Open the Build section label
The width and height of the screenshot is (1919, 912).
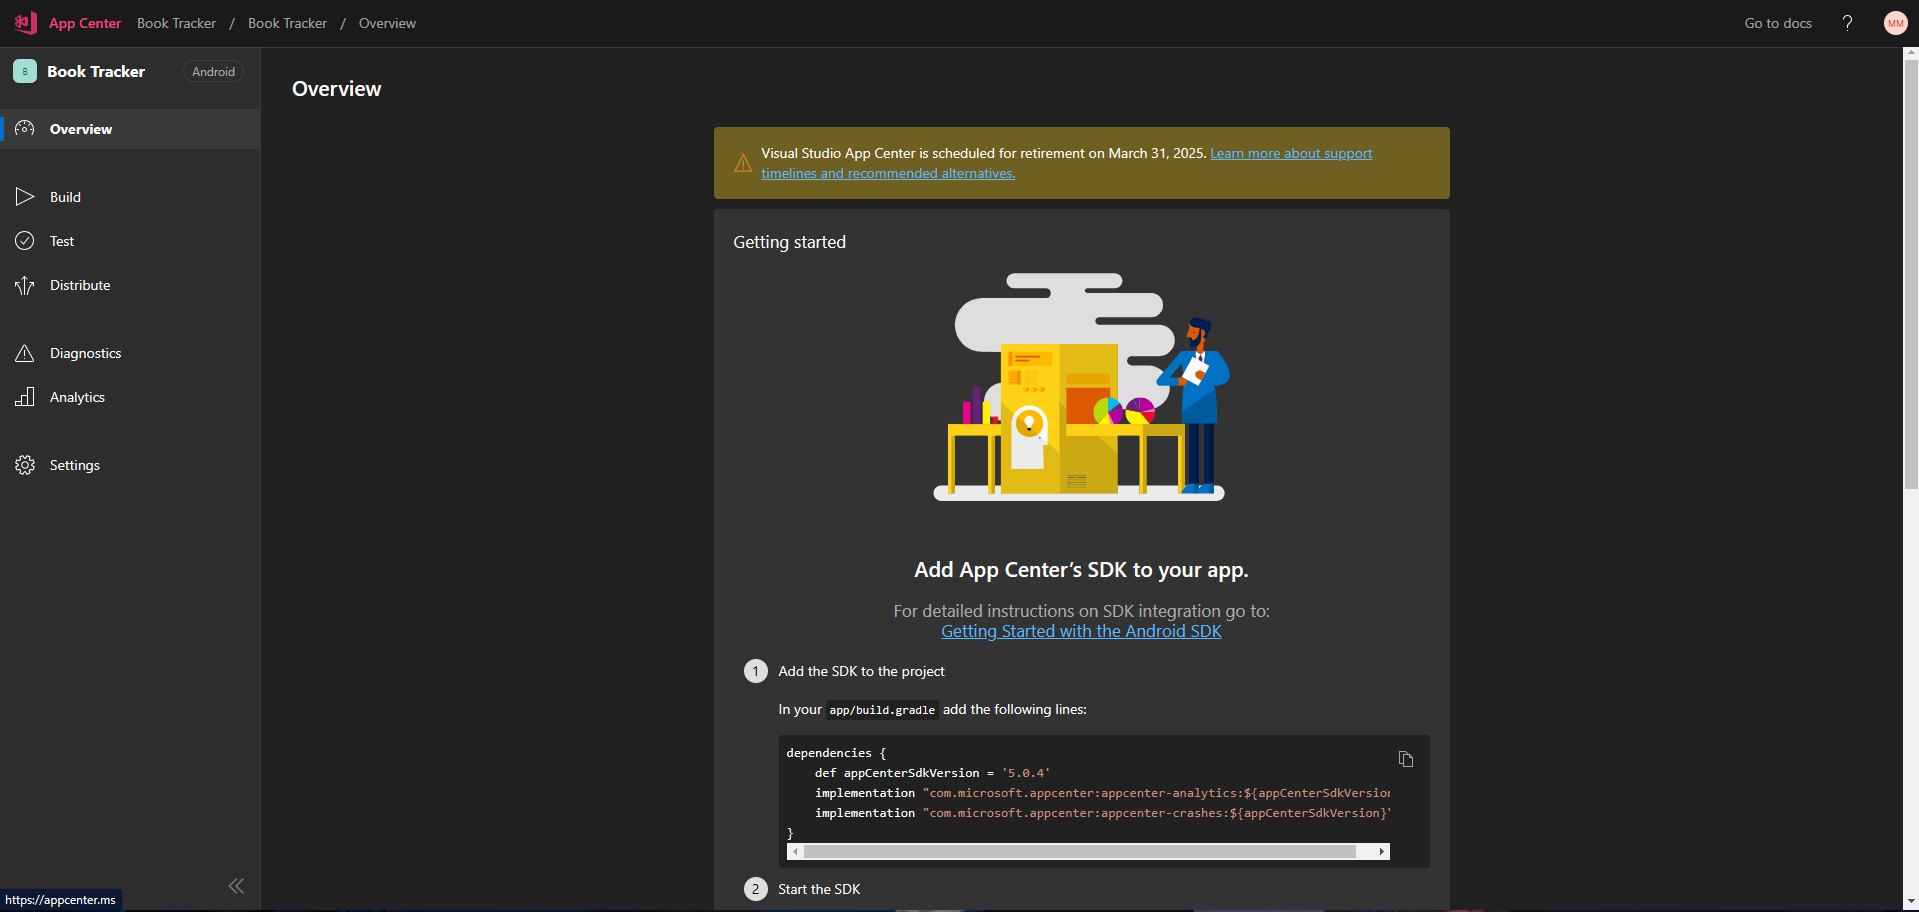[x=65, y=197]
